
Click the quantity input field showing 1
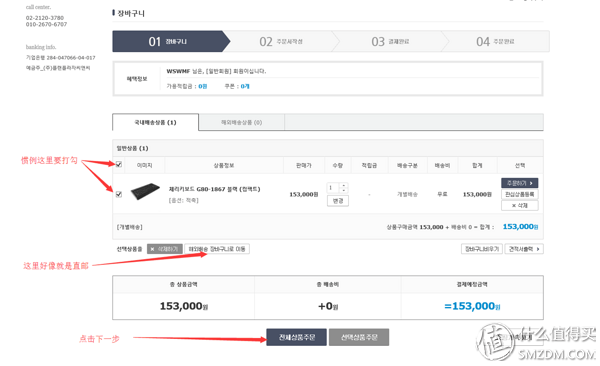coord(333,188)
